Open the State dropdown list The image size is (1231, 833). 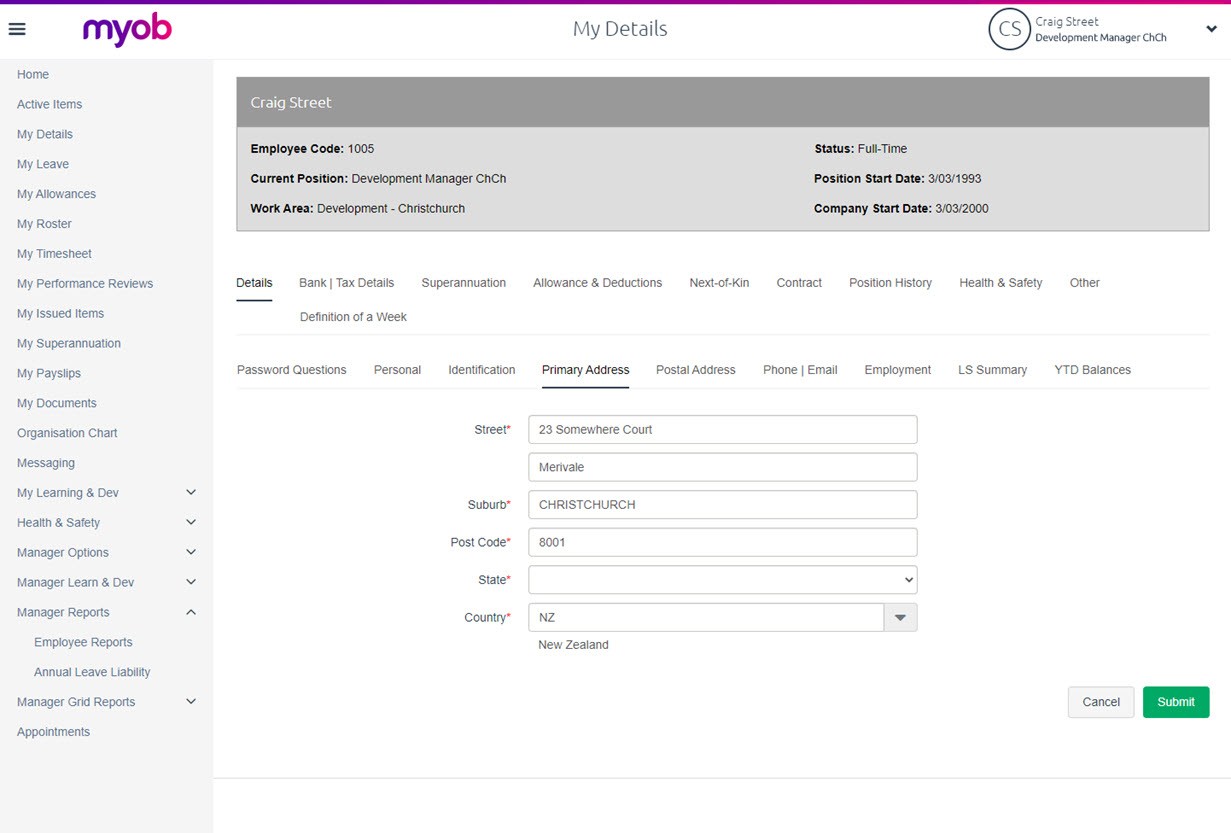pyautogui.click(x=722, y=580)
